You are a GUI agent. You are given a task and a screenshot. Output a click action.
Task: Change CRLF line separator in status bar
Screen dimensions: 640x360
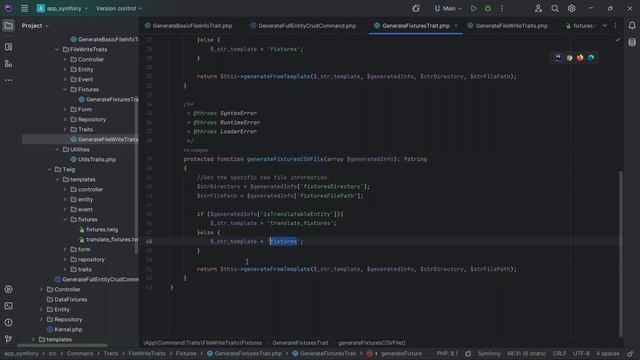(559, 353)
